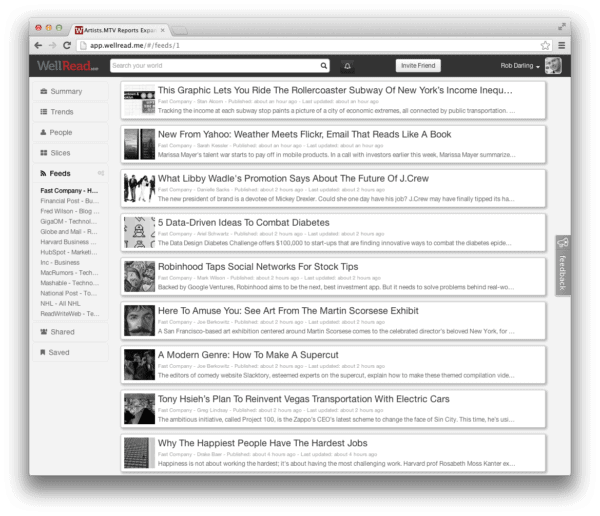Click the Rob Darling profile avatar
This screenshot has width=600, height=516.
pos(553,66)
